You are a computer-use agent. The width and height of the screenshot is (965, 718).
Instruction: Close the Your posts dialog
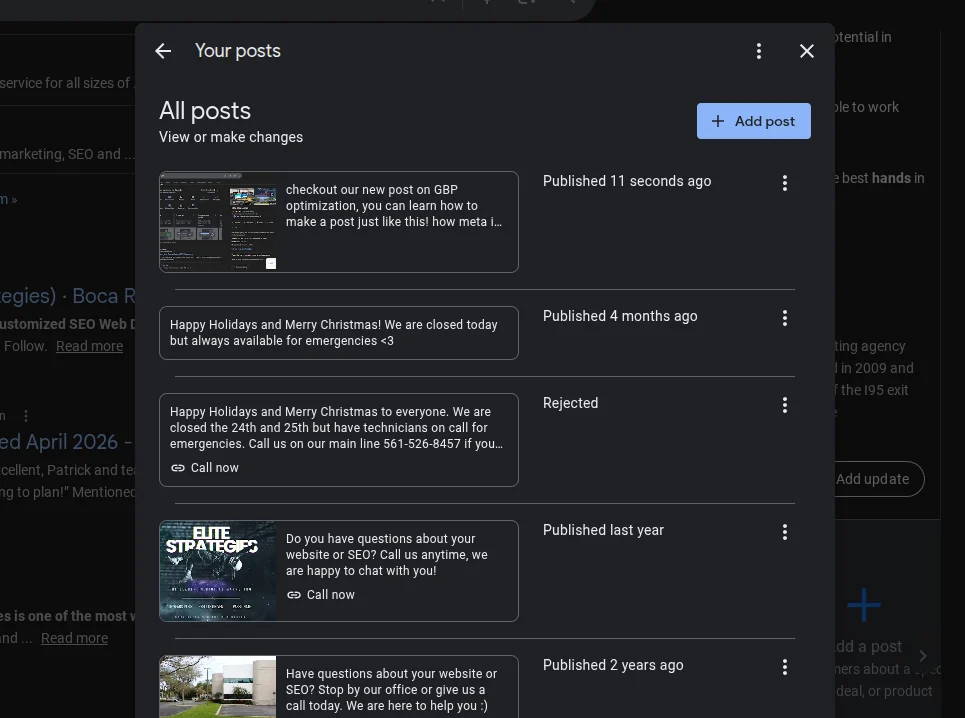807,51
